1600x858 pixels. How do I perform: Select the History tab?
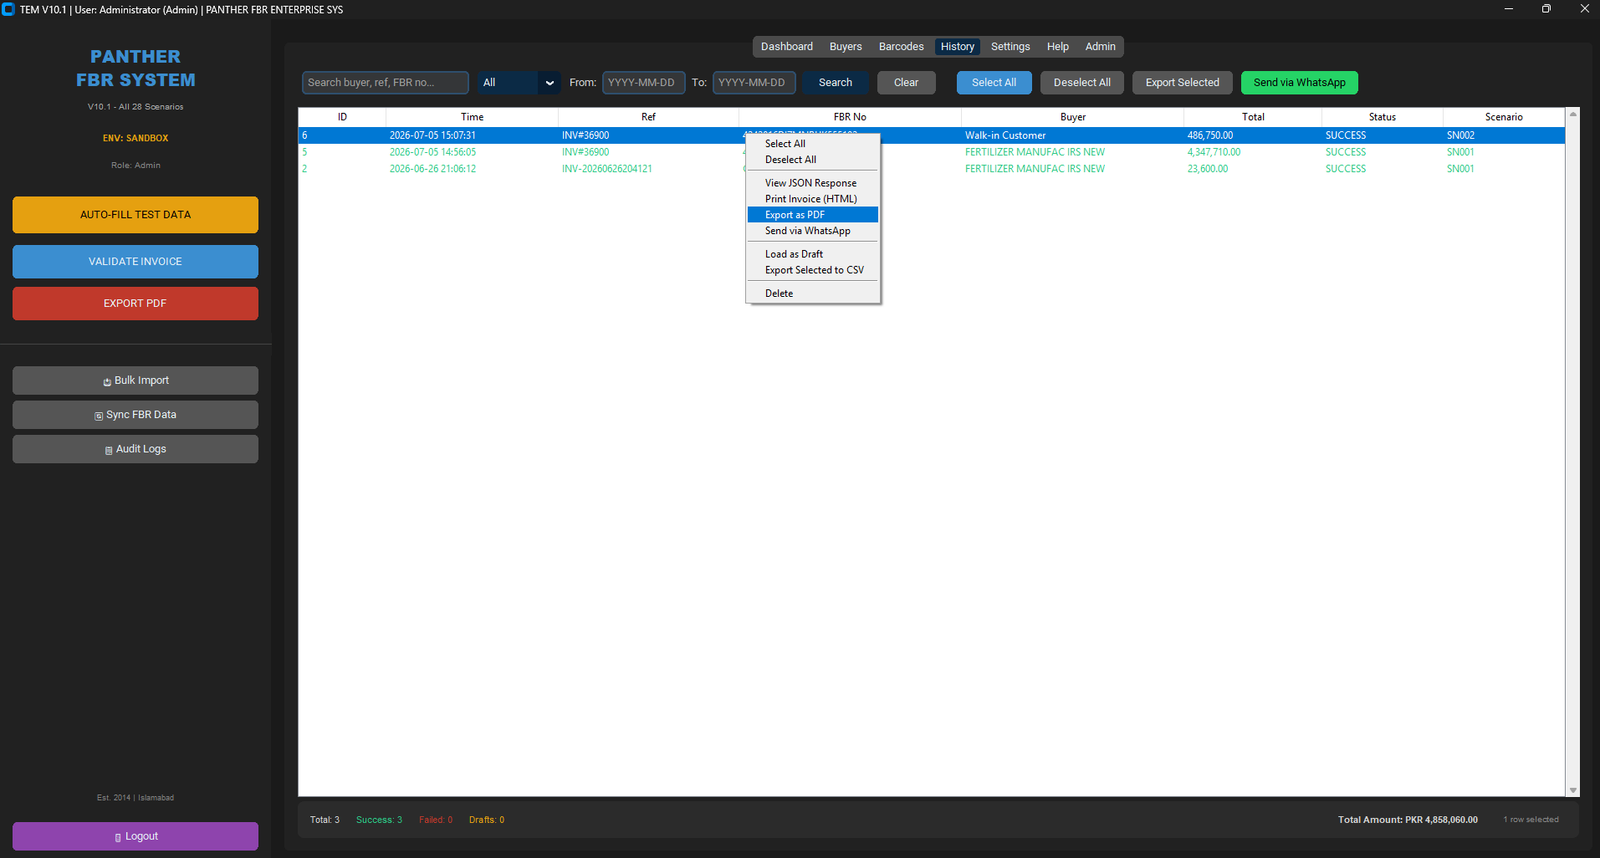click(957, 47)
